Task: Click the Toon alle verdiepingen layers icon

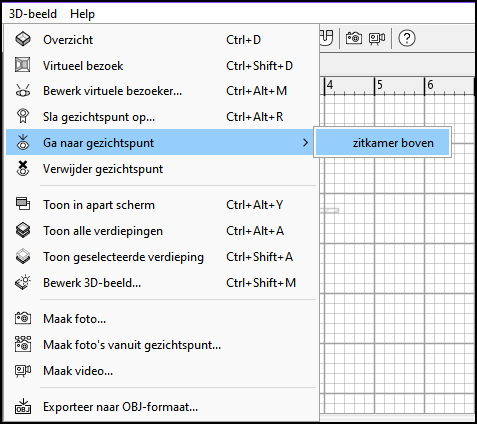Action: click(23, 230)
